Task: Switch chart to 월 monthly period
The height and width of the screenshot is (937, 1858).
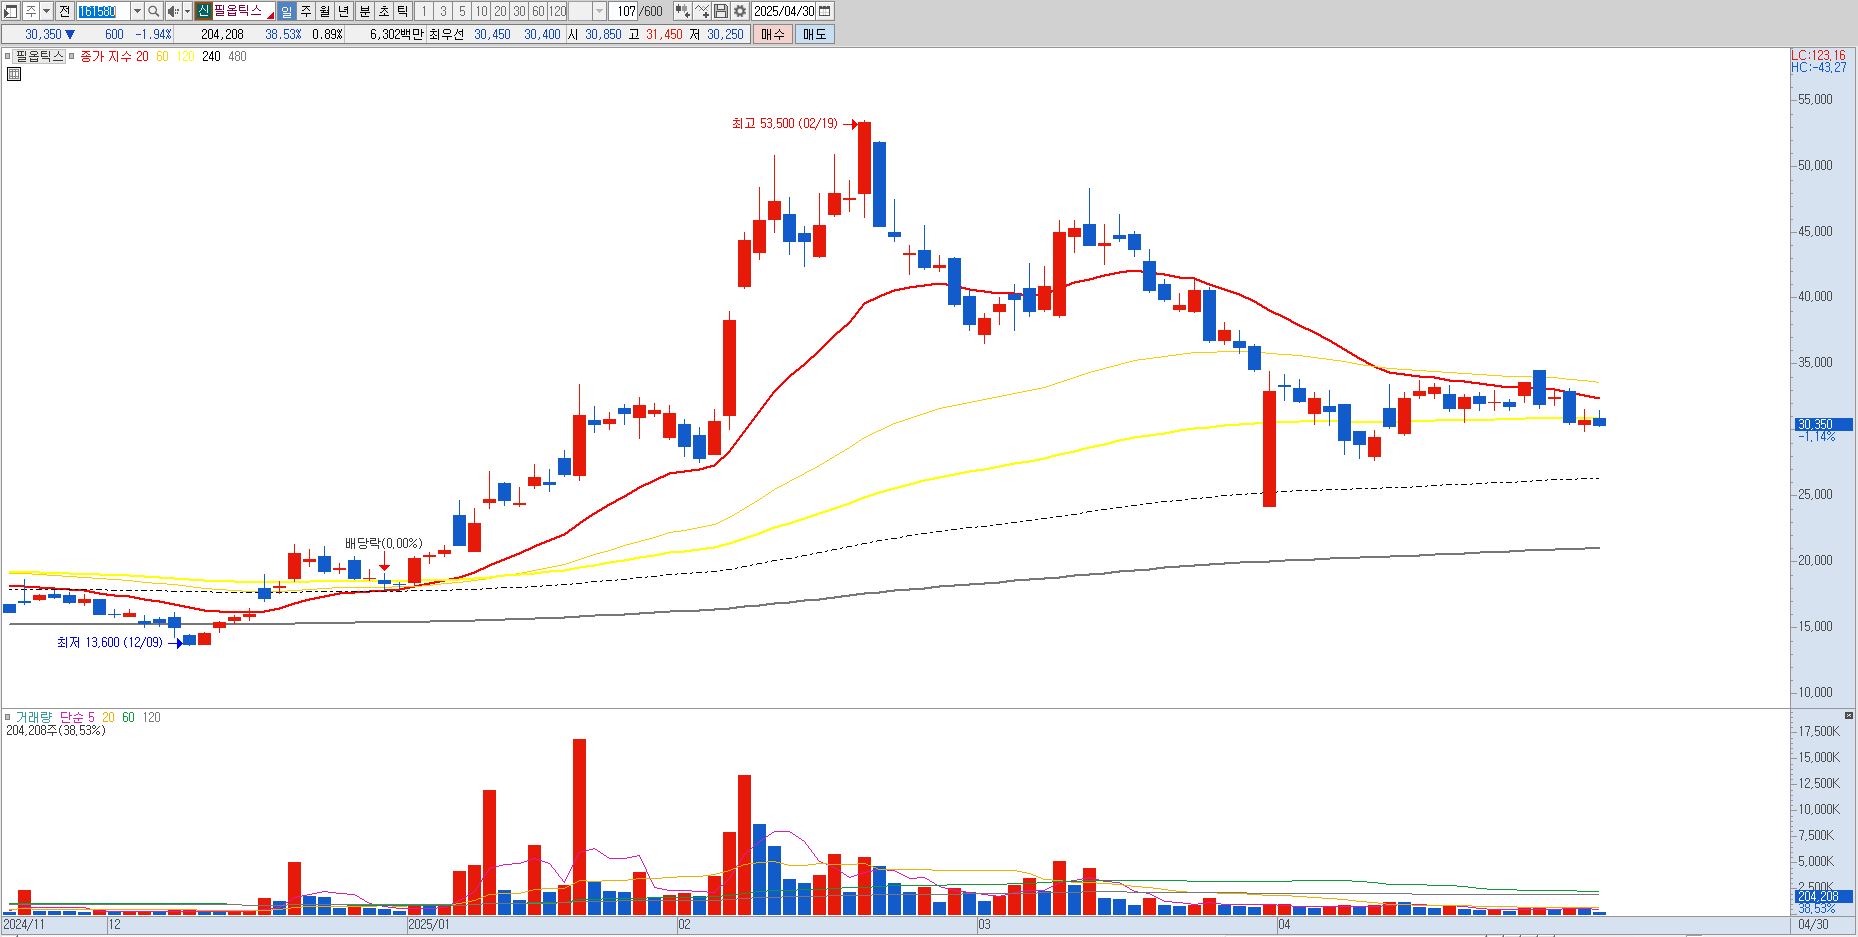Action: [x=325, y=11]
